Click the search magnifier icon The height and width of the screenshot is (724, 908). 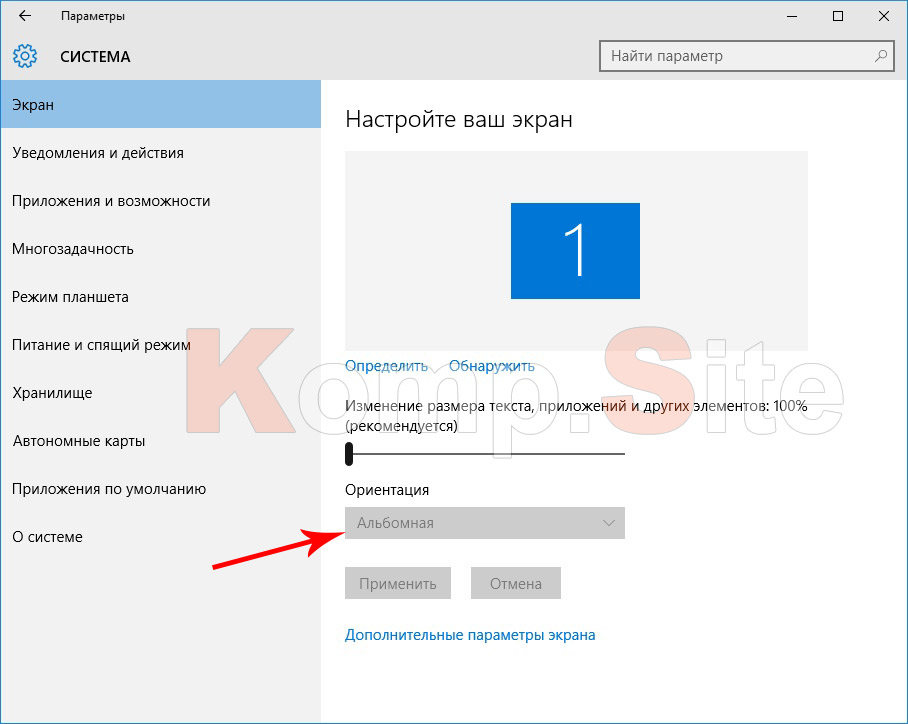coord(881,56)
